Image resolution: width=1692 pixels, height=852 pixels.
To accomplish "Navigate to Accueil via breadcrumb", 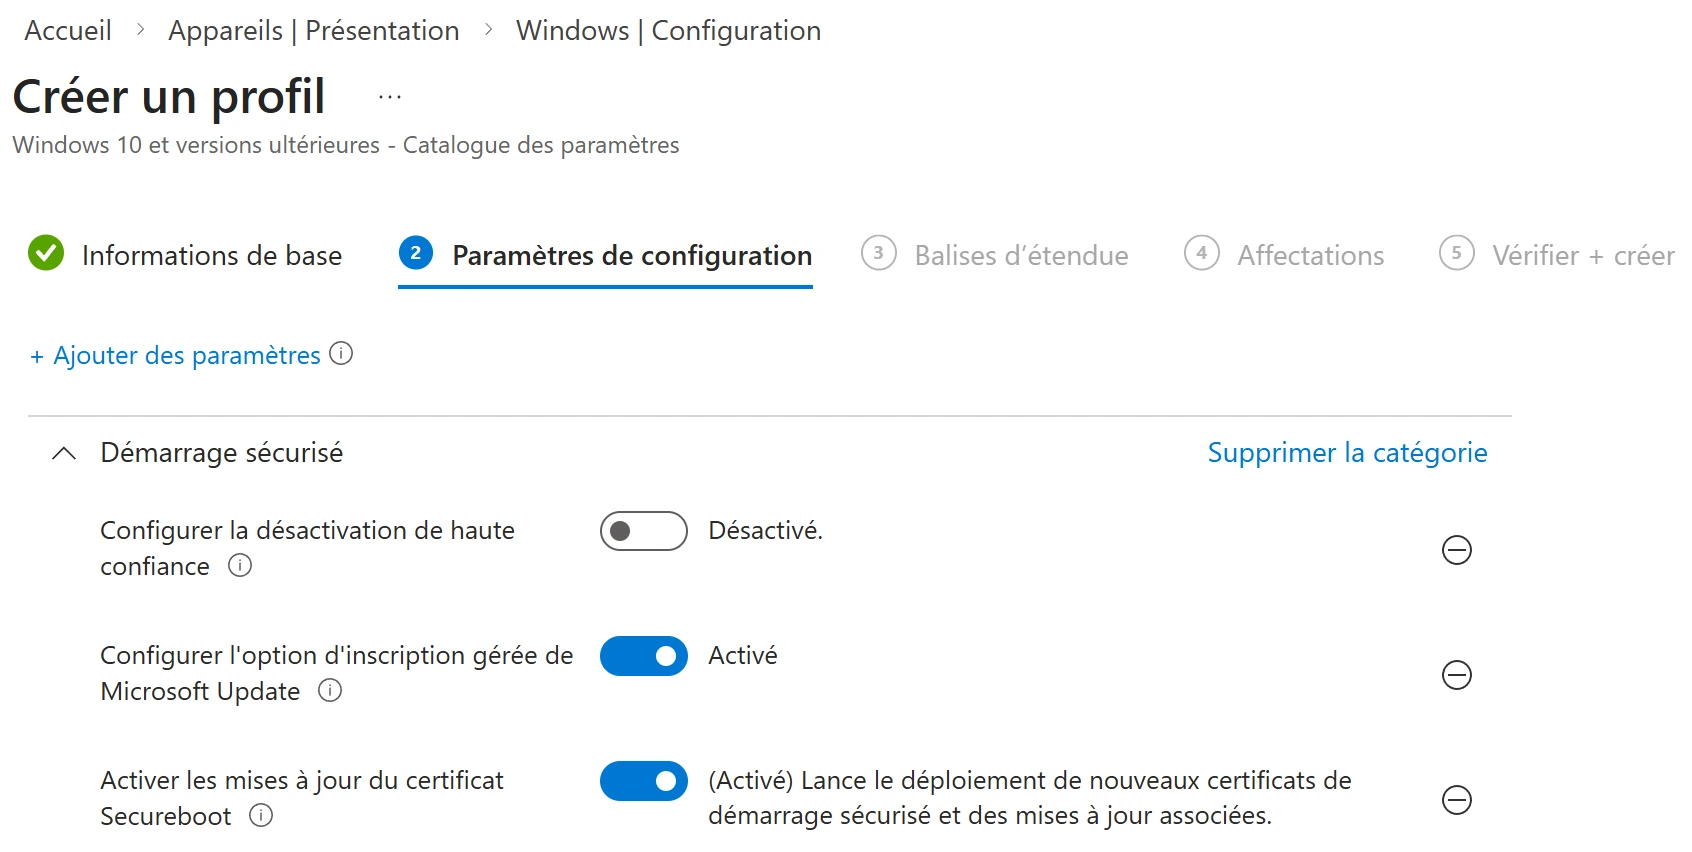I will 67,30.
